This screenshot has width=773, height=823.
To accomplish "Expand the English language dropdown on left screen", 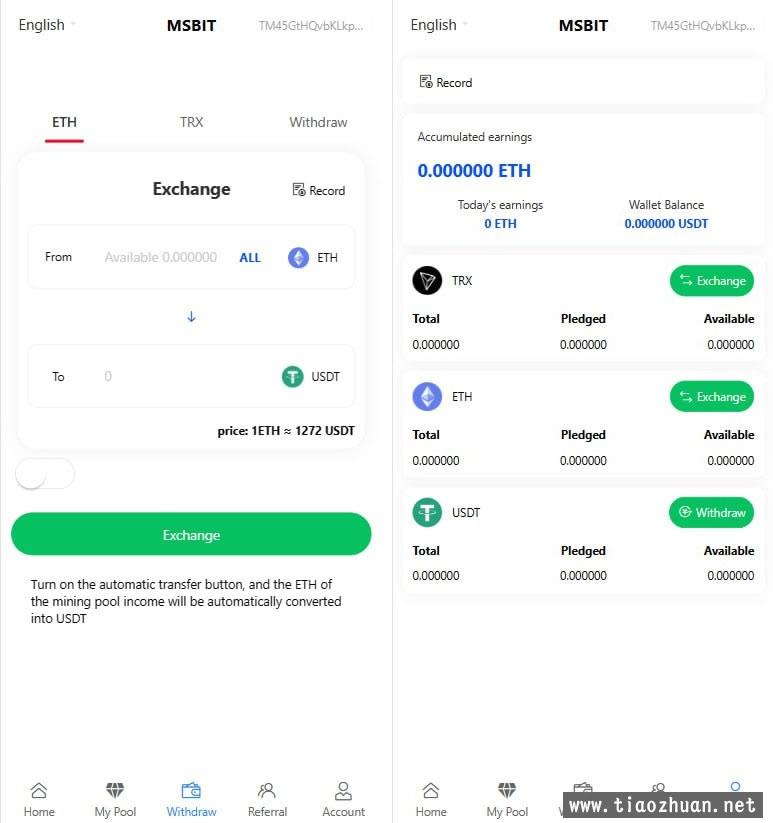I will pyautogui.click(x=47, y=25).
